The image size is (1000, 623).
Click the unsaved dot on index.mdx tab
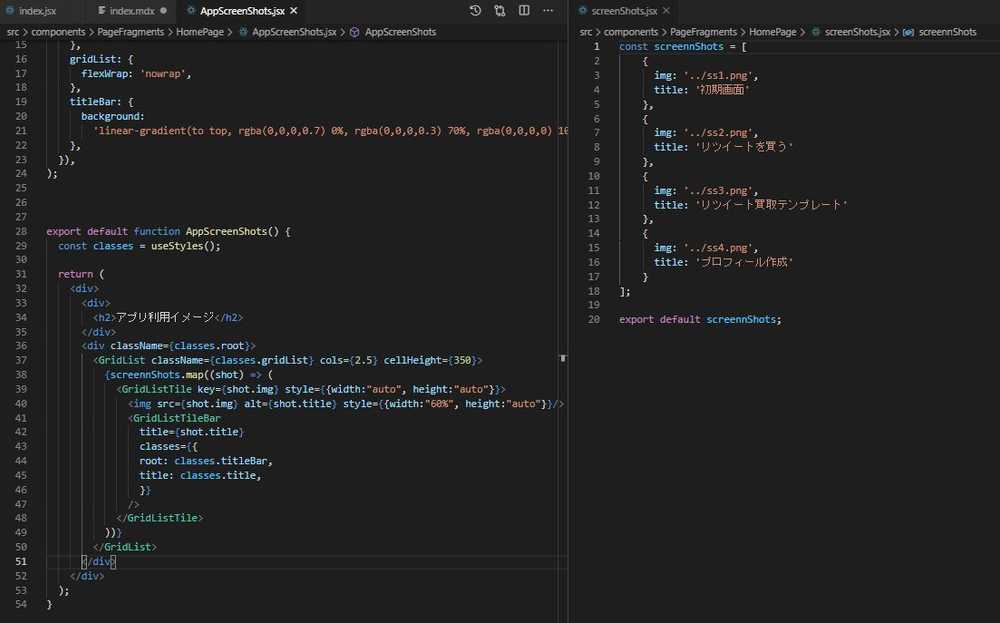point(163,11)
